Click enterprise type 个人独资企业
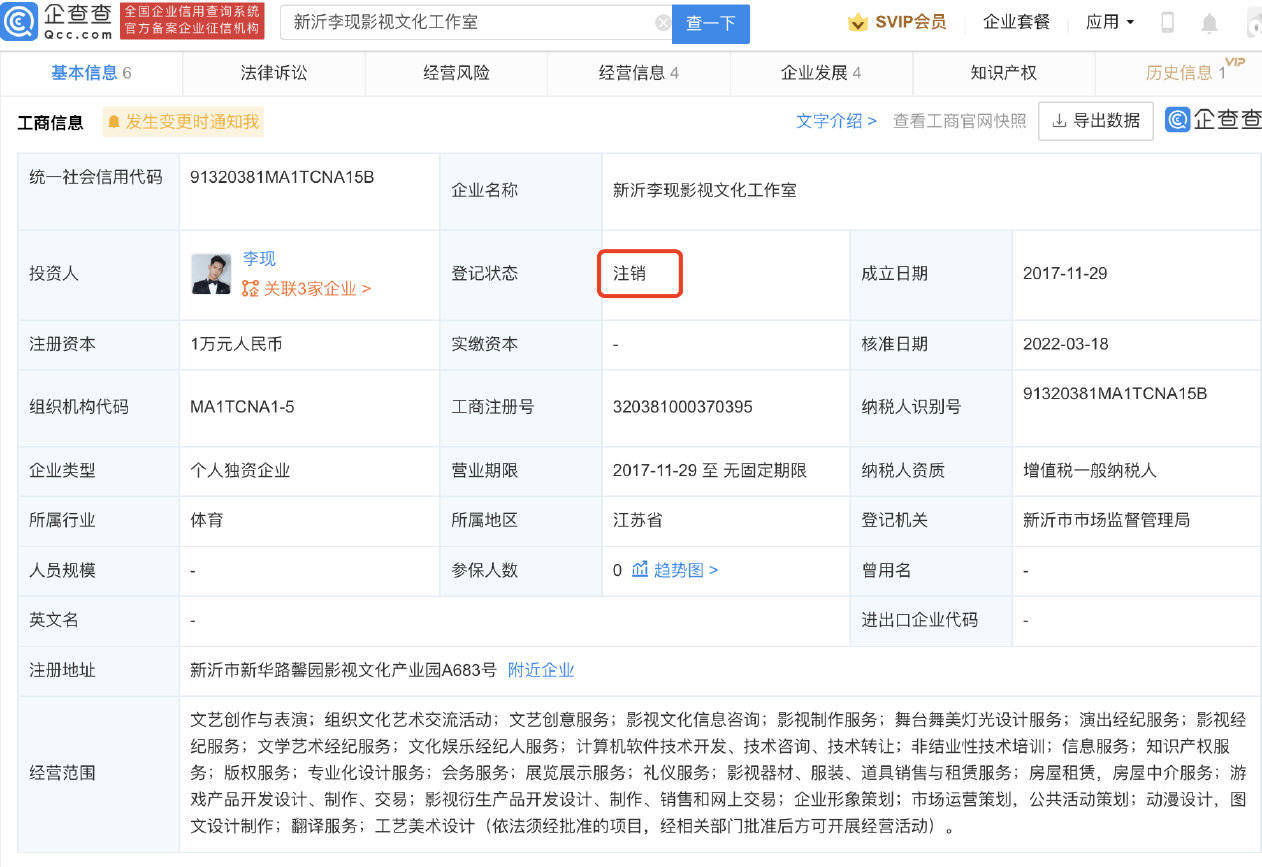1262x867 pixels. point(241,470)
